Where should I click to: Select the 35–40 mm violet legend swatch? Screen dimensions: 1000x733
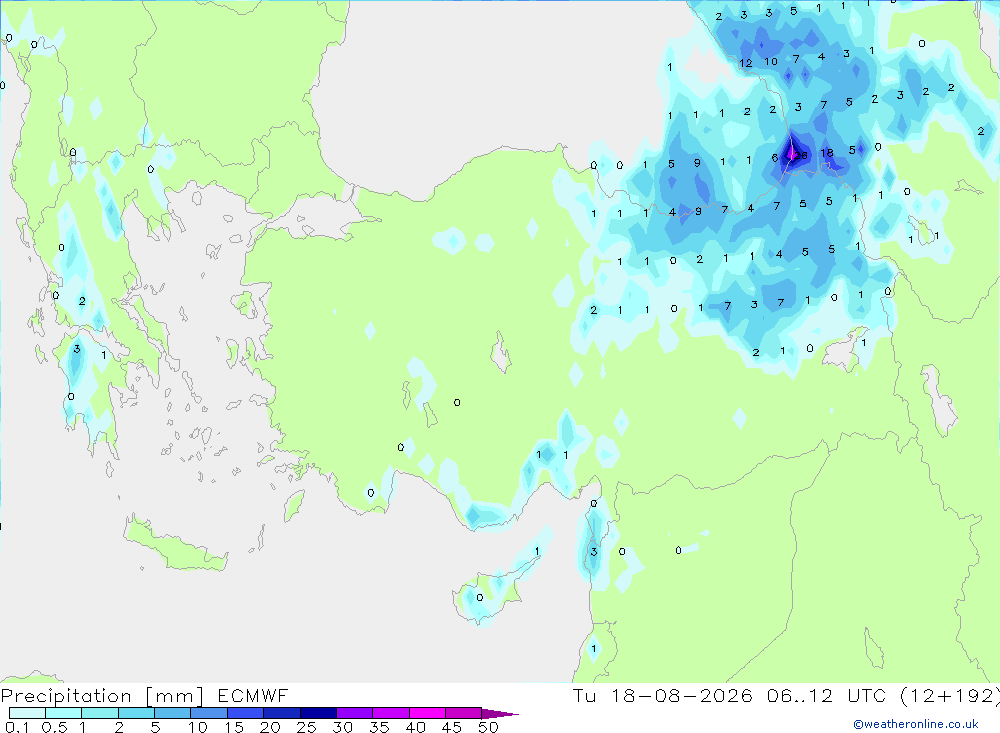point(391,713)
